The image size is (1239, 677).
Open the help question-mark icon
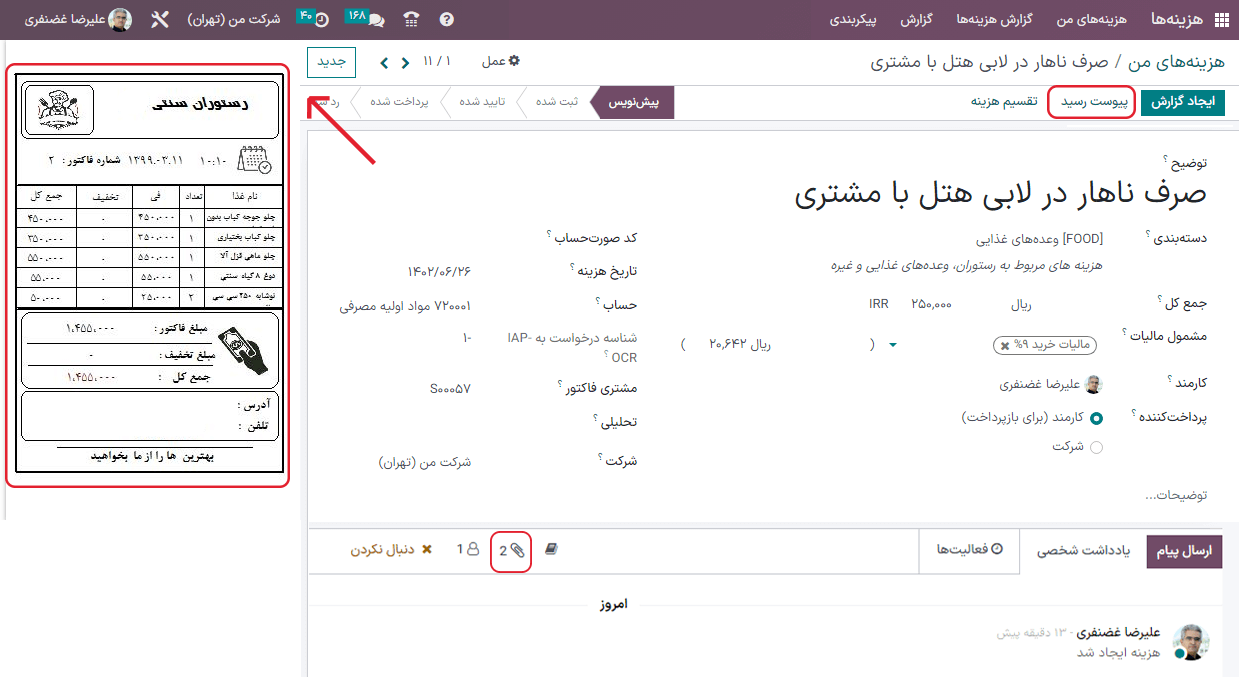(447, 18)
